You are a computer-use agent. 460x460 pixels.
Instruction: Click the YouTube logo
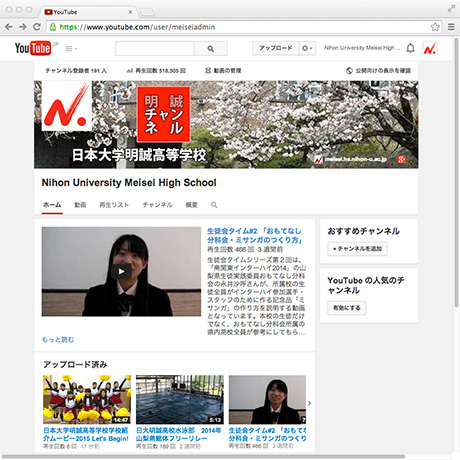[33, 48]
